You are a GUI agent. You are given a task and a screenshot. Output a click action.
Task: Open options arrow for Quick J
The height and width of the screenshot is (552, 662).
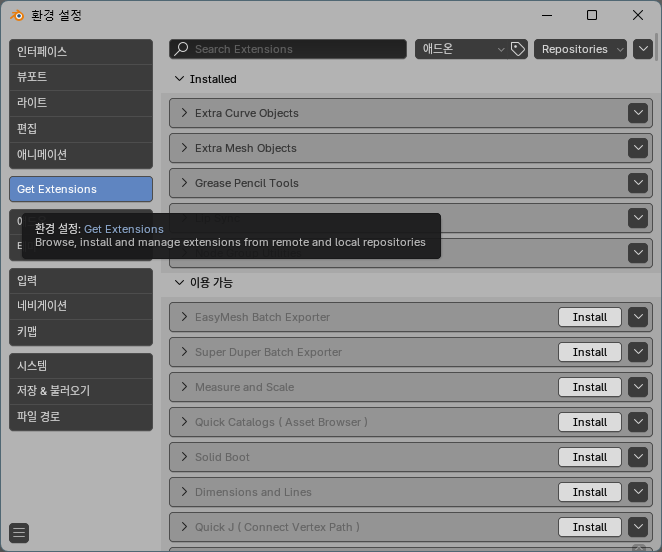(x=638, y=527)
